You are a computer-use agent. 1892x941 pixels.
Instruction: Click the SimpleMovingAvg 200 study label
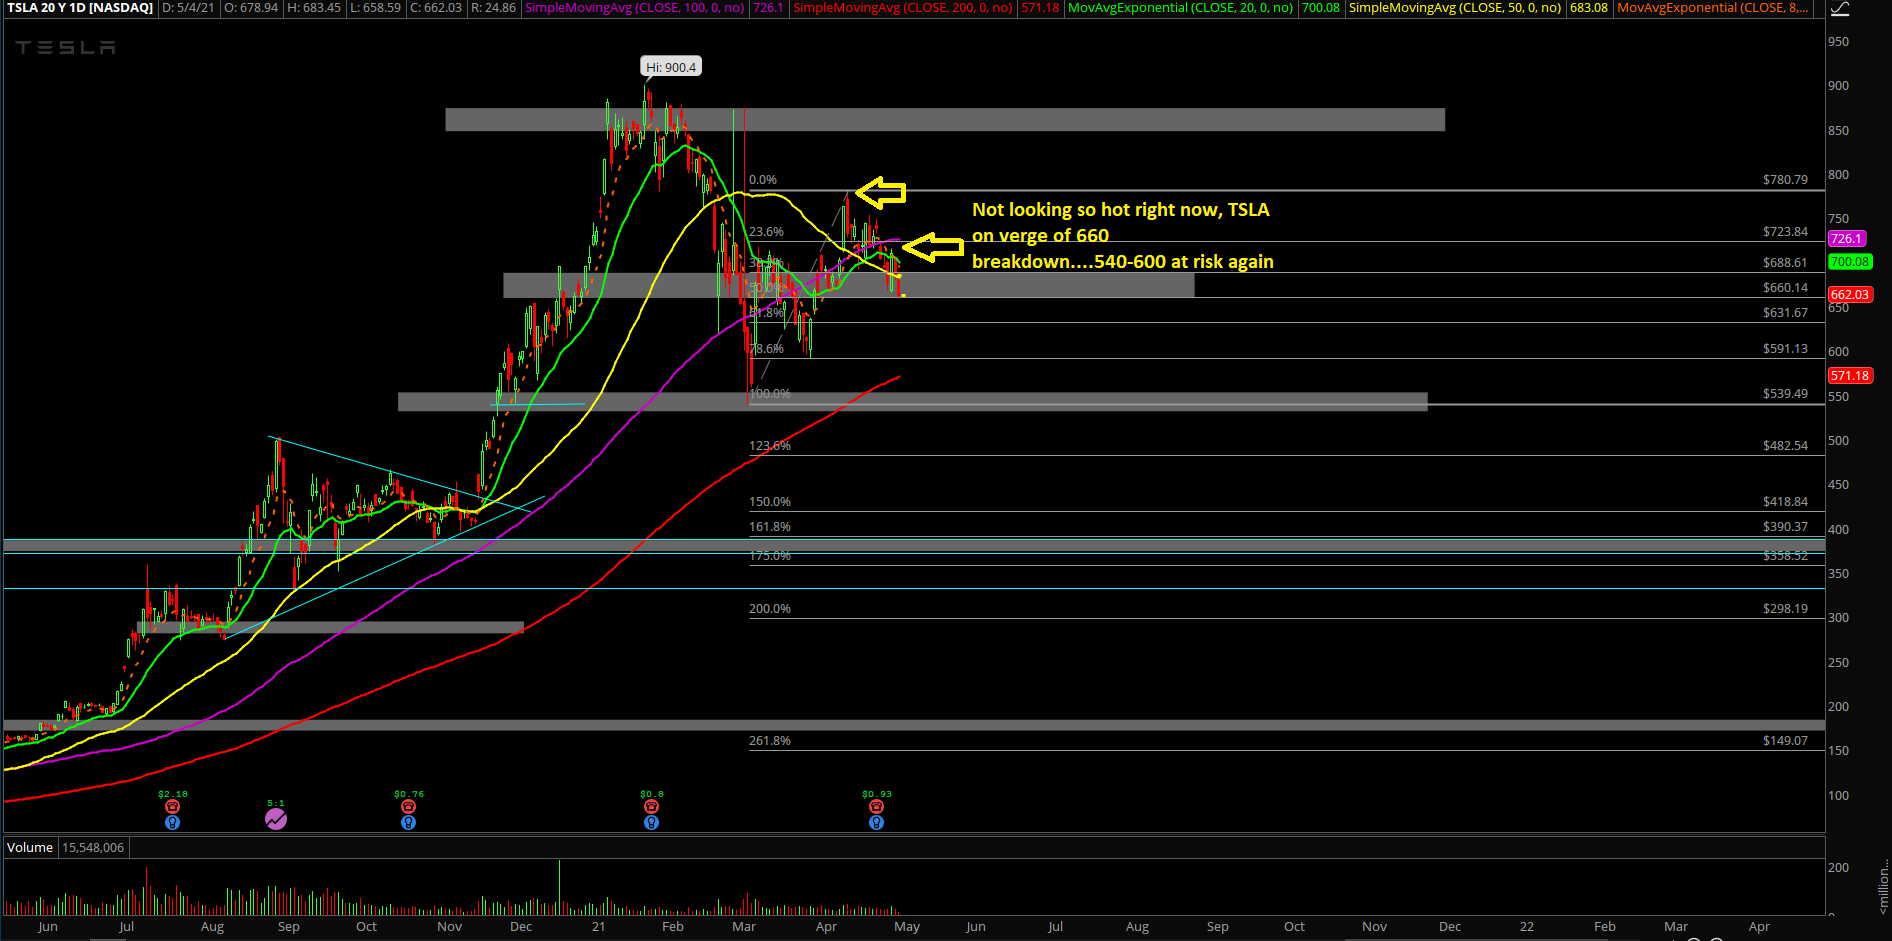coord(902,8)
